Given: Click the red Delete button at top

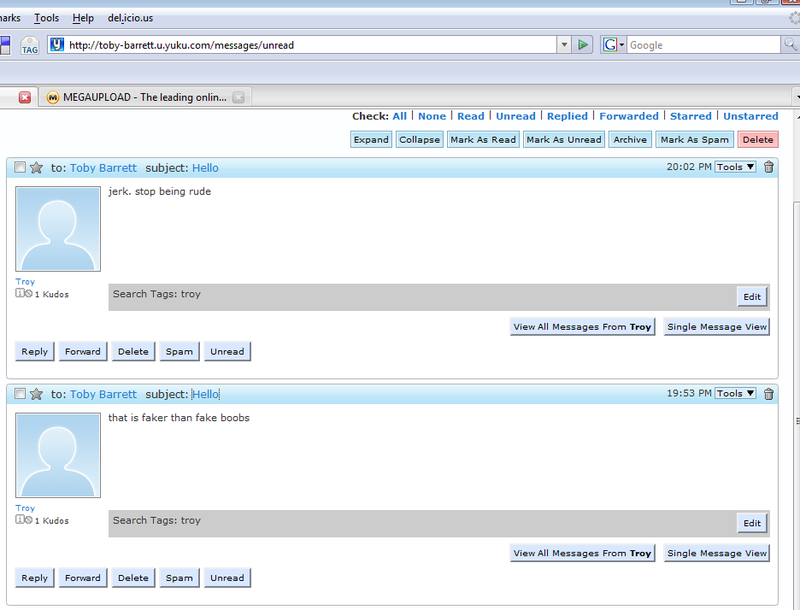Looking at the screenshot, I should coord(757,140).
